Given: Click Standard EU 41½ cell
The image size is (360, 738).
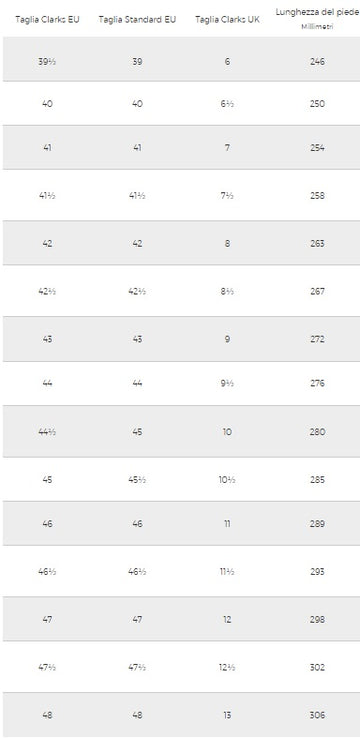Looking at the screenshot, I should tap(137, 195).
